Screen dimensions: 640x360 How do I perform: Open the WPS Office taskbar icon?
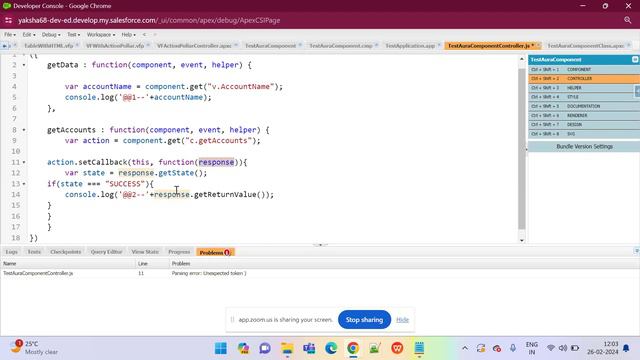click(397, 348)
